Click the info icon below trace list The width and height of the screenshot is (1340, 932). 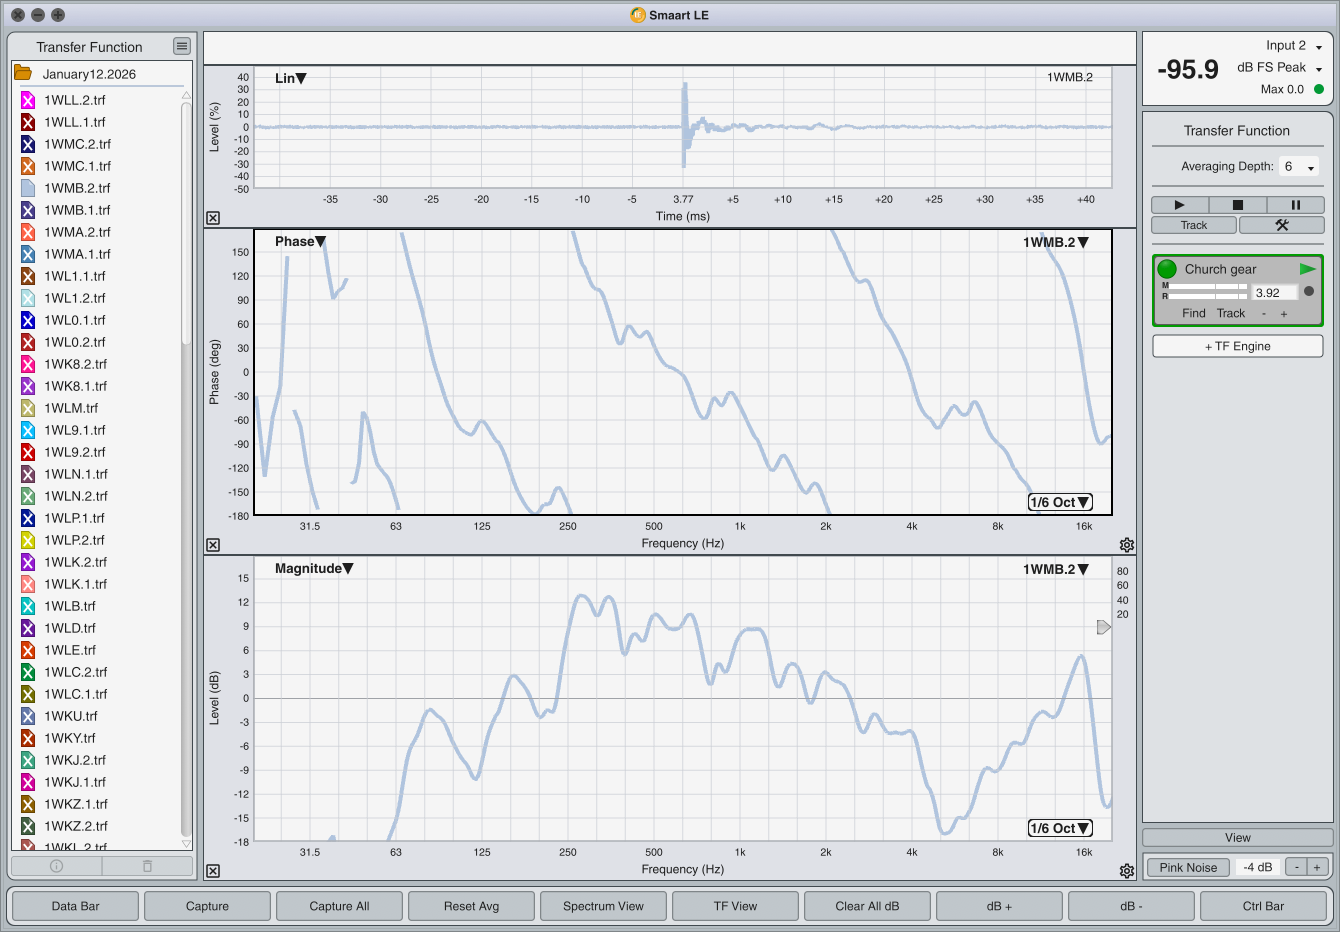(57, 866)
